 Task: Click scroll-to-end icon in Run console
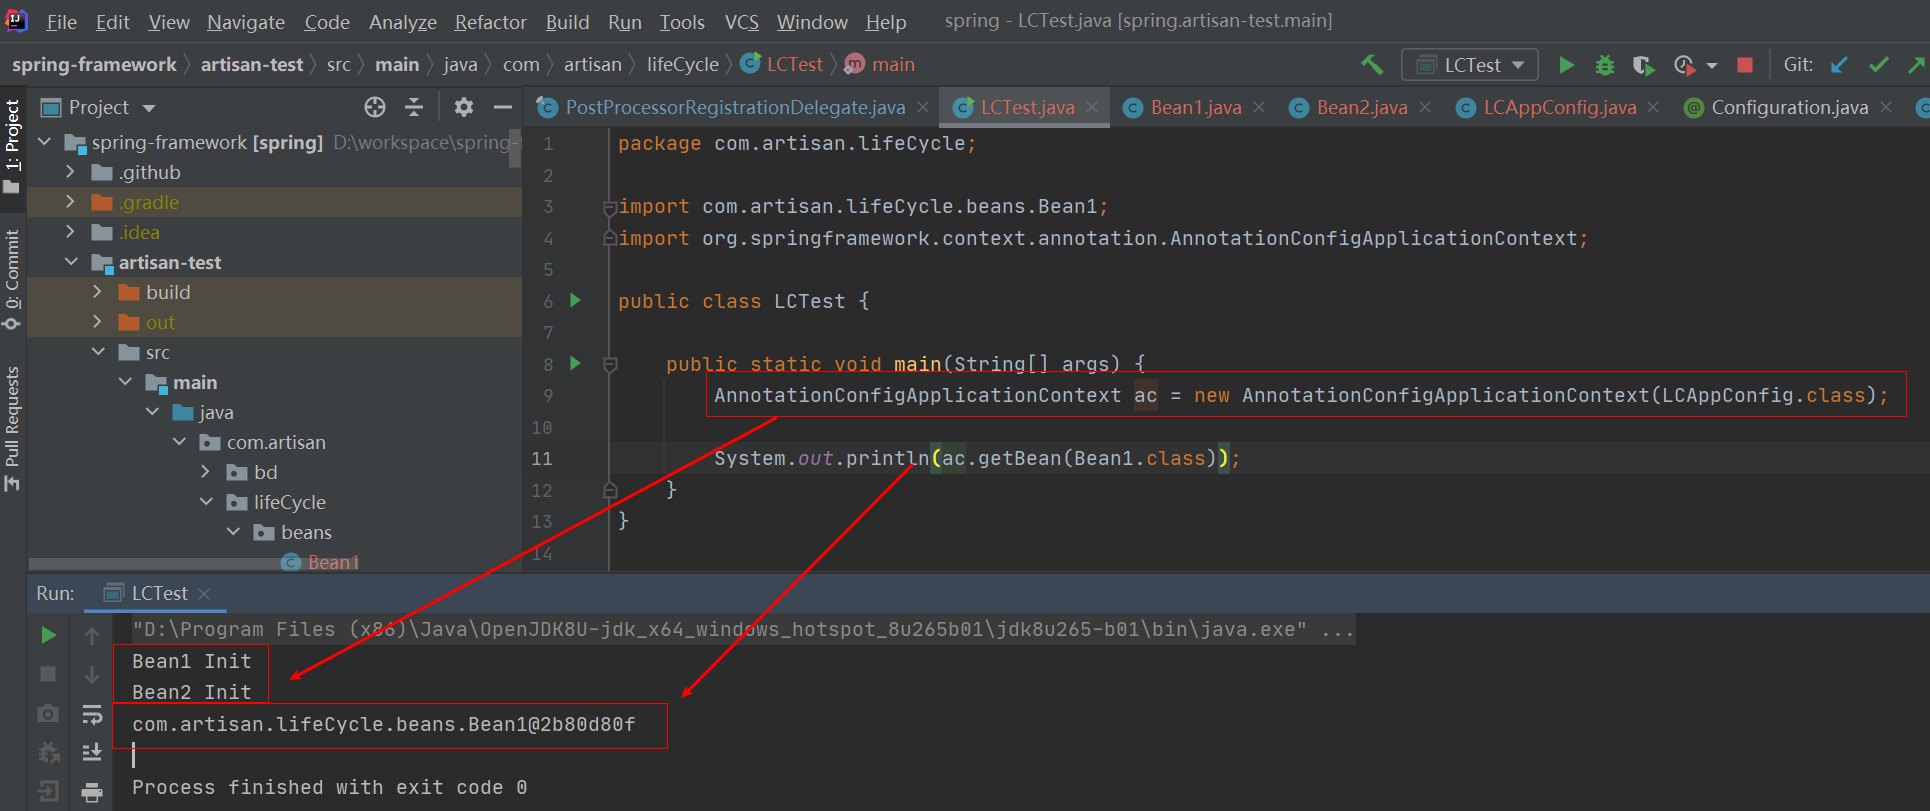[x=92, y=752]
